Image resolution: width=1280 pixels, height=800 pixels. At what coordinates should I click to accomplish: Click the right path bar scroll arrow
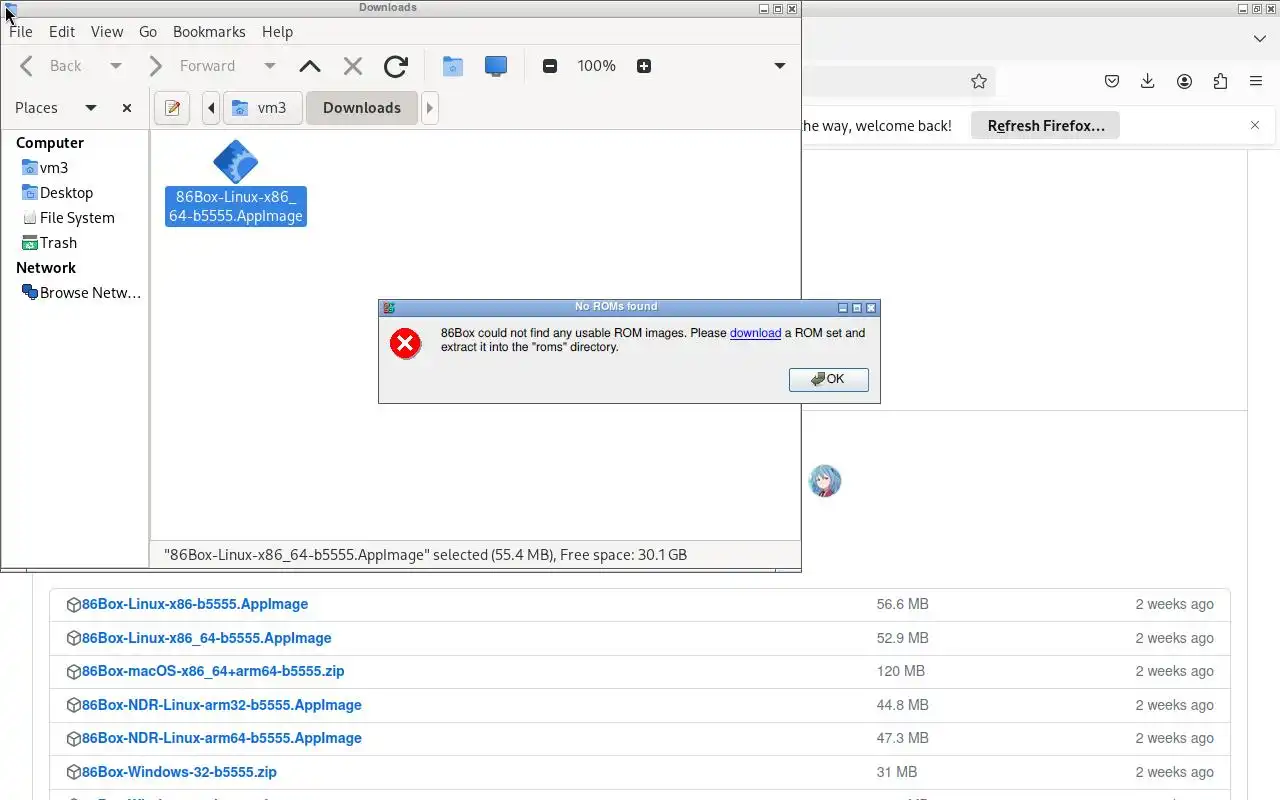pyautogui.click(x=430, y=108)
